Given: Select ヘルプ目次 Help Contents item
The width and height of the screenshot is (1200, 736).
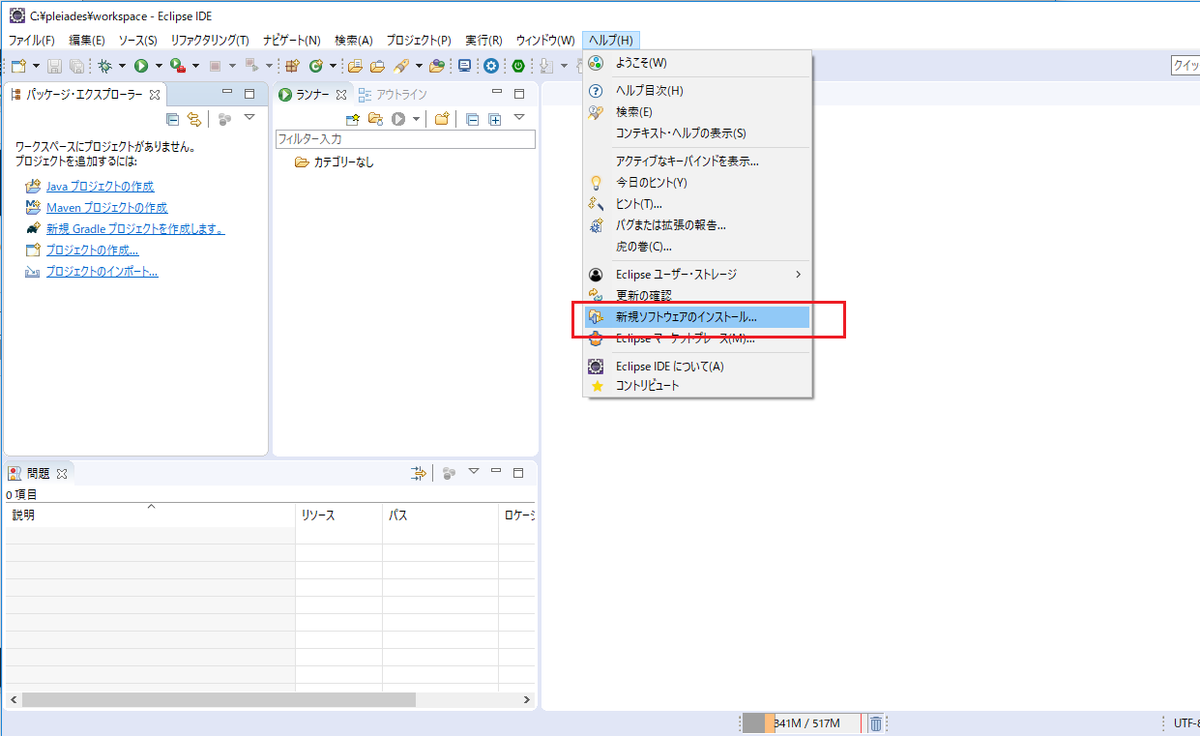Looking at the screenshot, I should coord(698,91).
